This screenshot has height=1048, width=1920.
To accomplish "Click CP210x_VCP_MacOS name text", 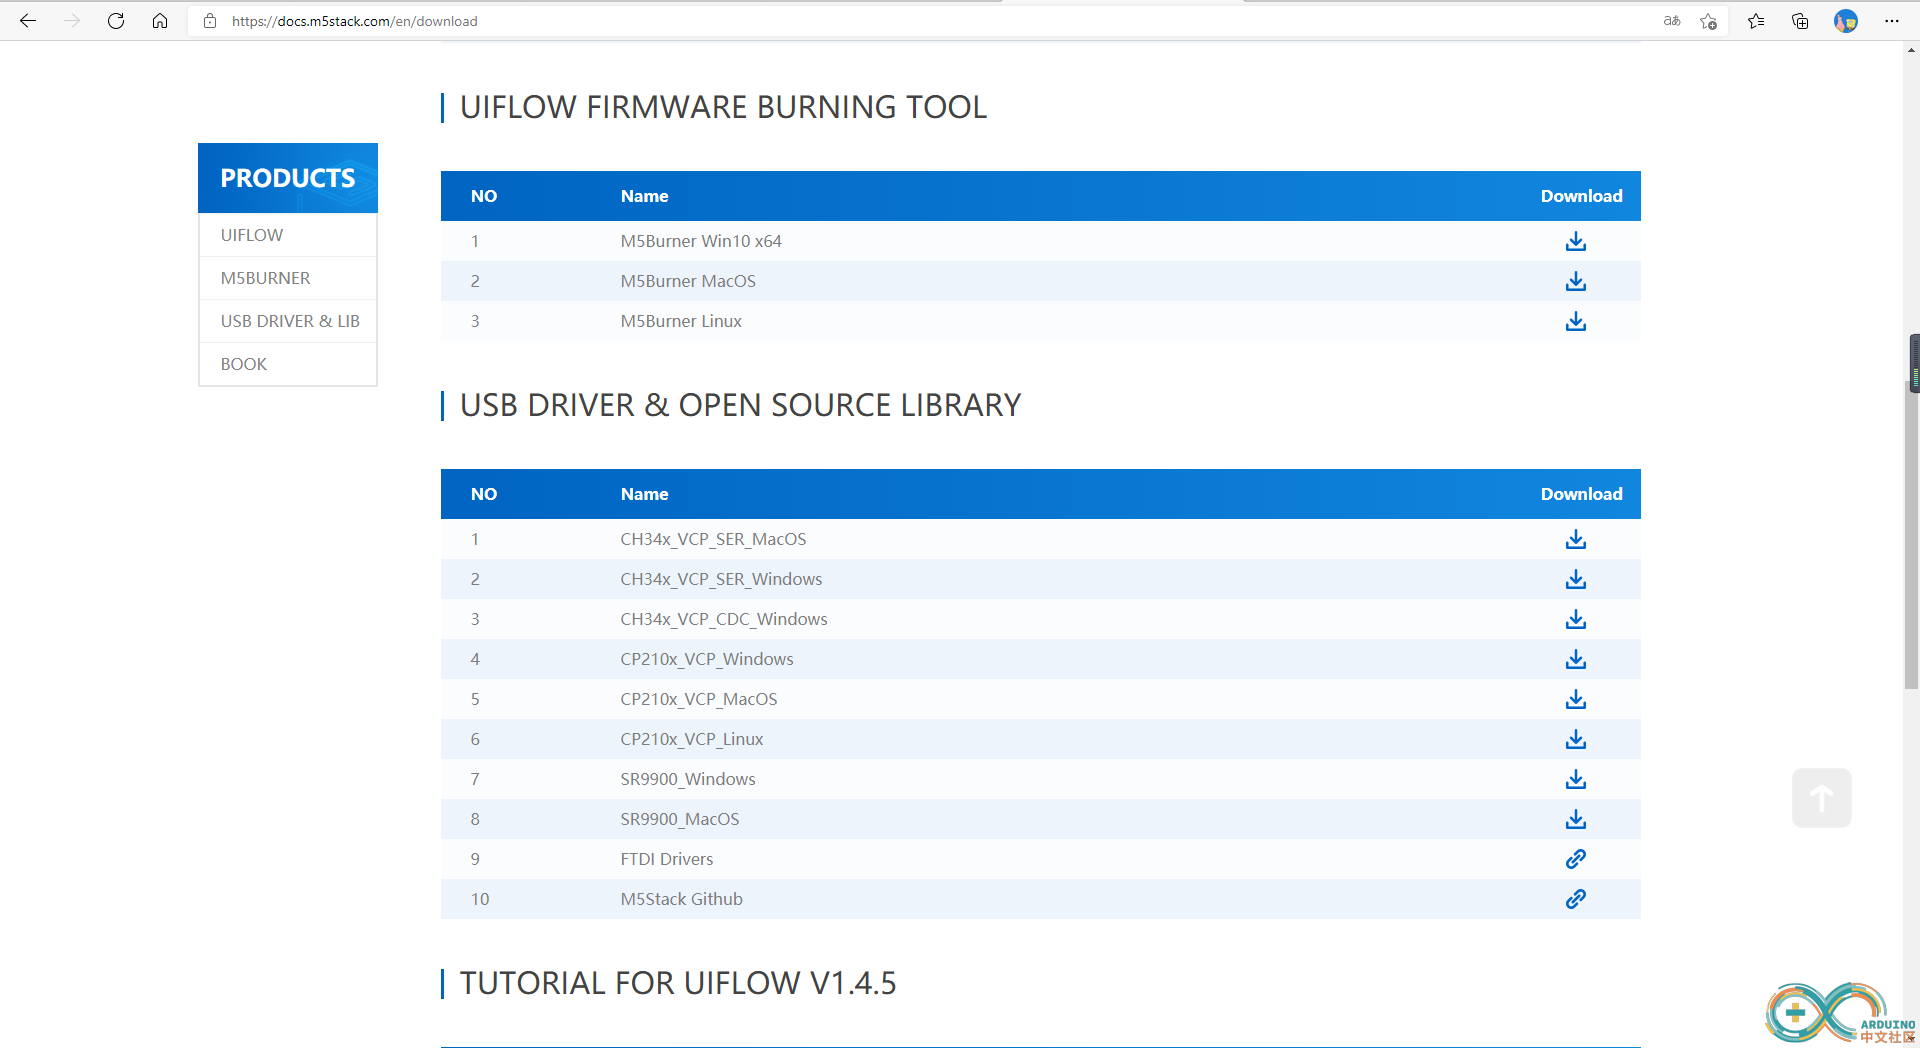I will 699,699.
